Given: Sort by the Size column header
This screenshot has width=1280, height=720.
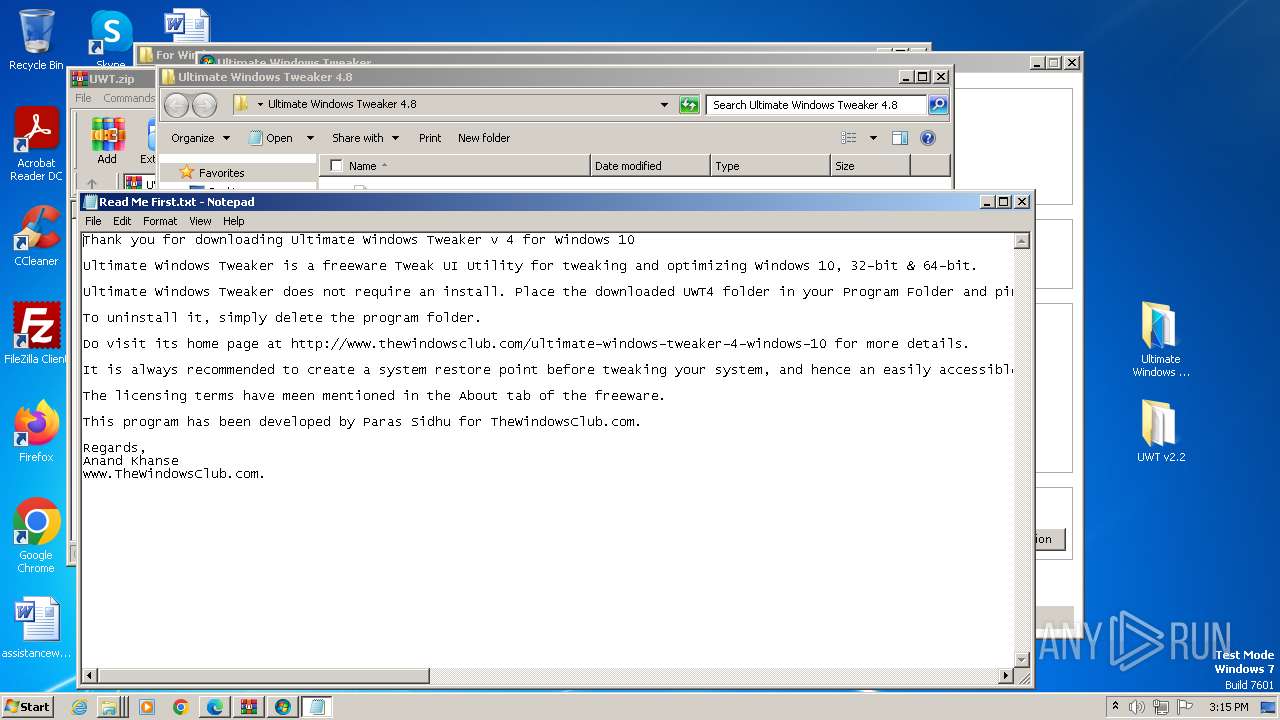Looking at the screenshot, I should tap(870, 166).
